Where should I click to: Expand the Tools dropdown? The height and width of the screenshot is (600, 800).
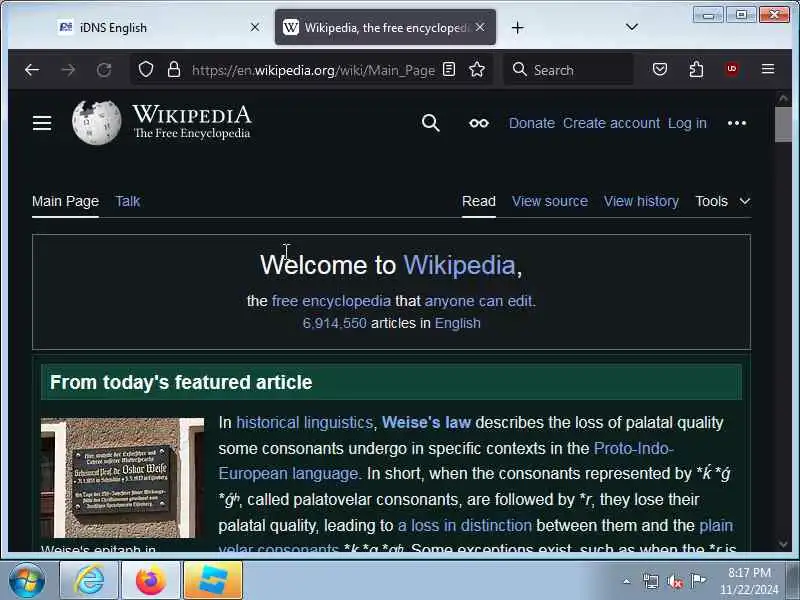coord(722,202)
